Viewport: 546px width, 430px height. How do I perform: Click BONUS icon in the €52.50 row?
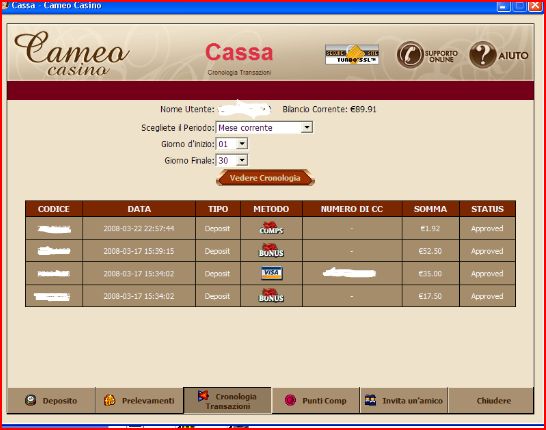click(271, 251)
